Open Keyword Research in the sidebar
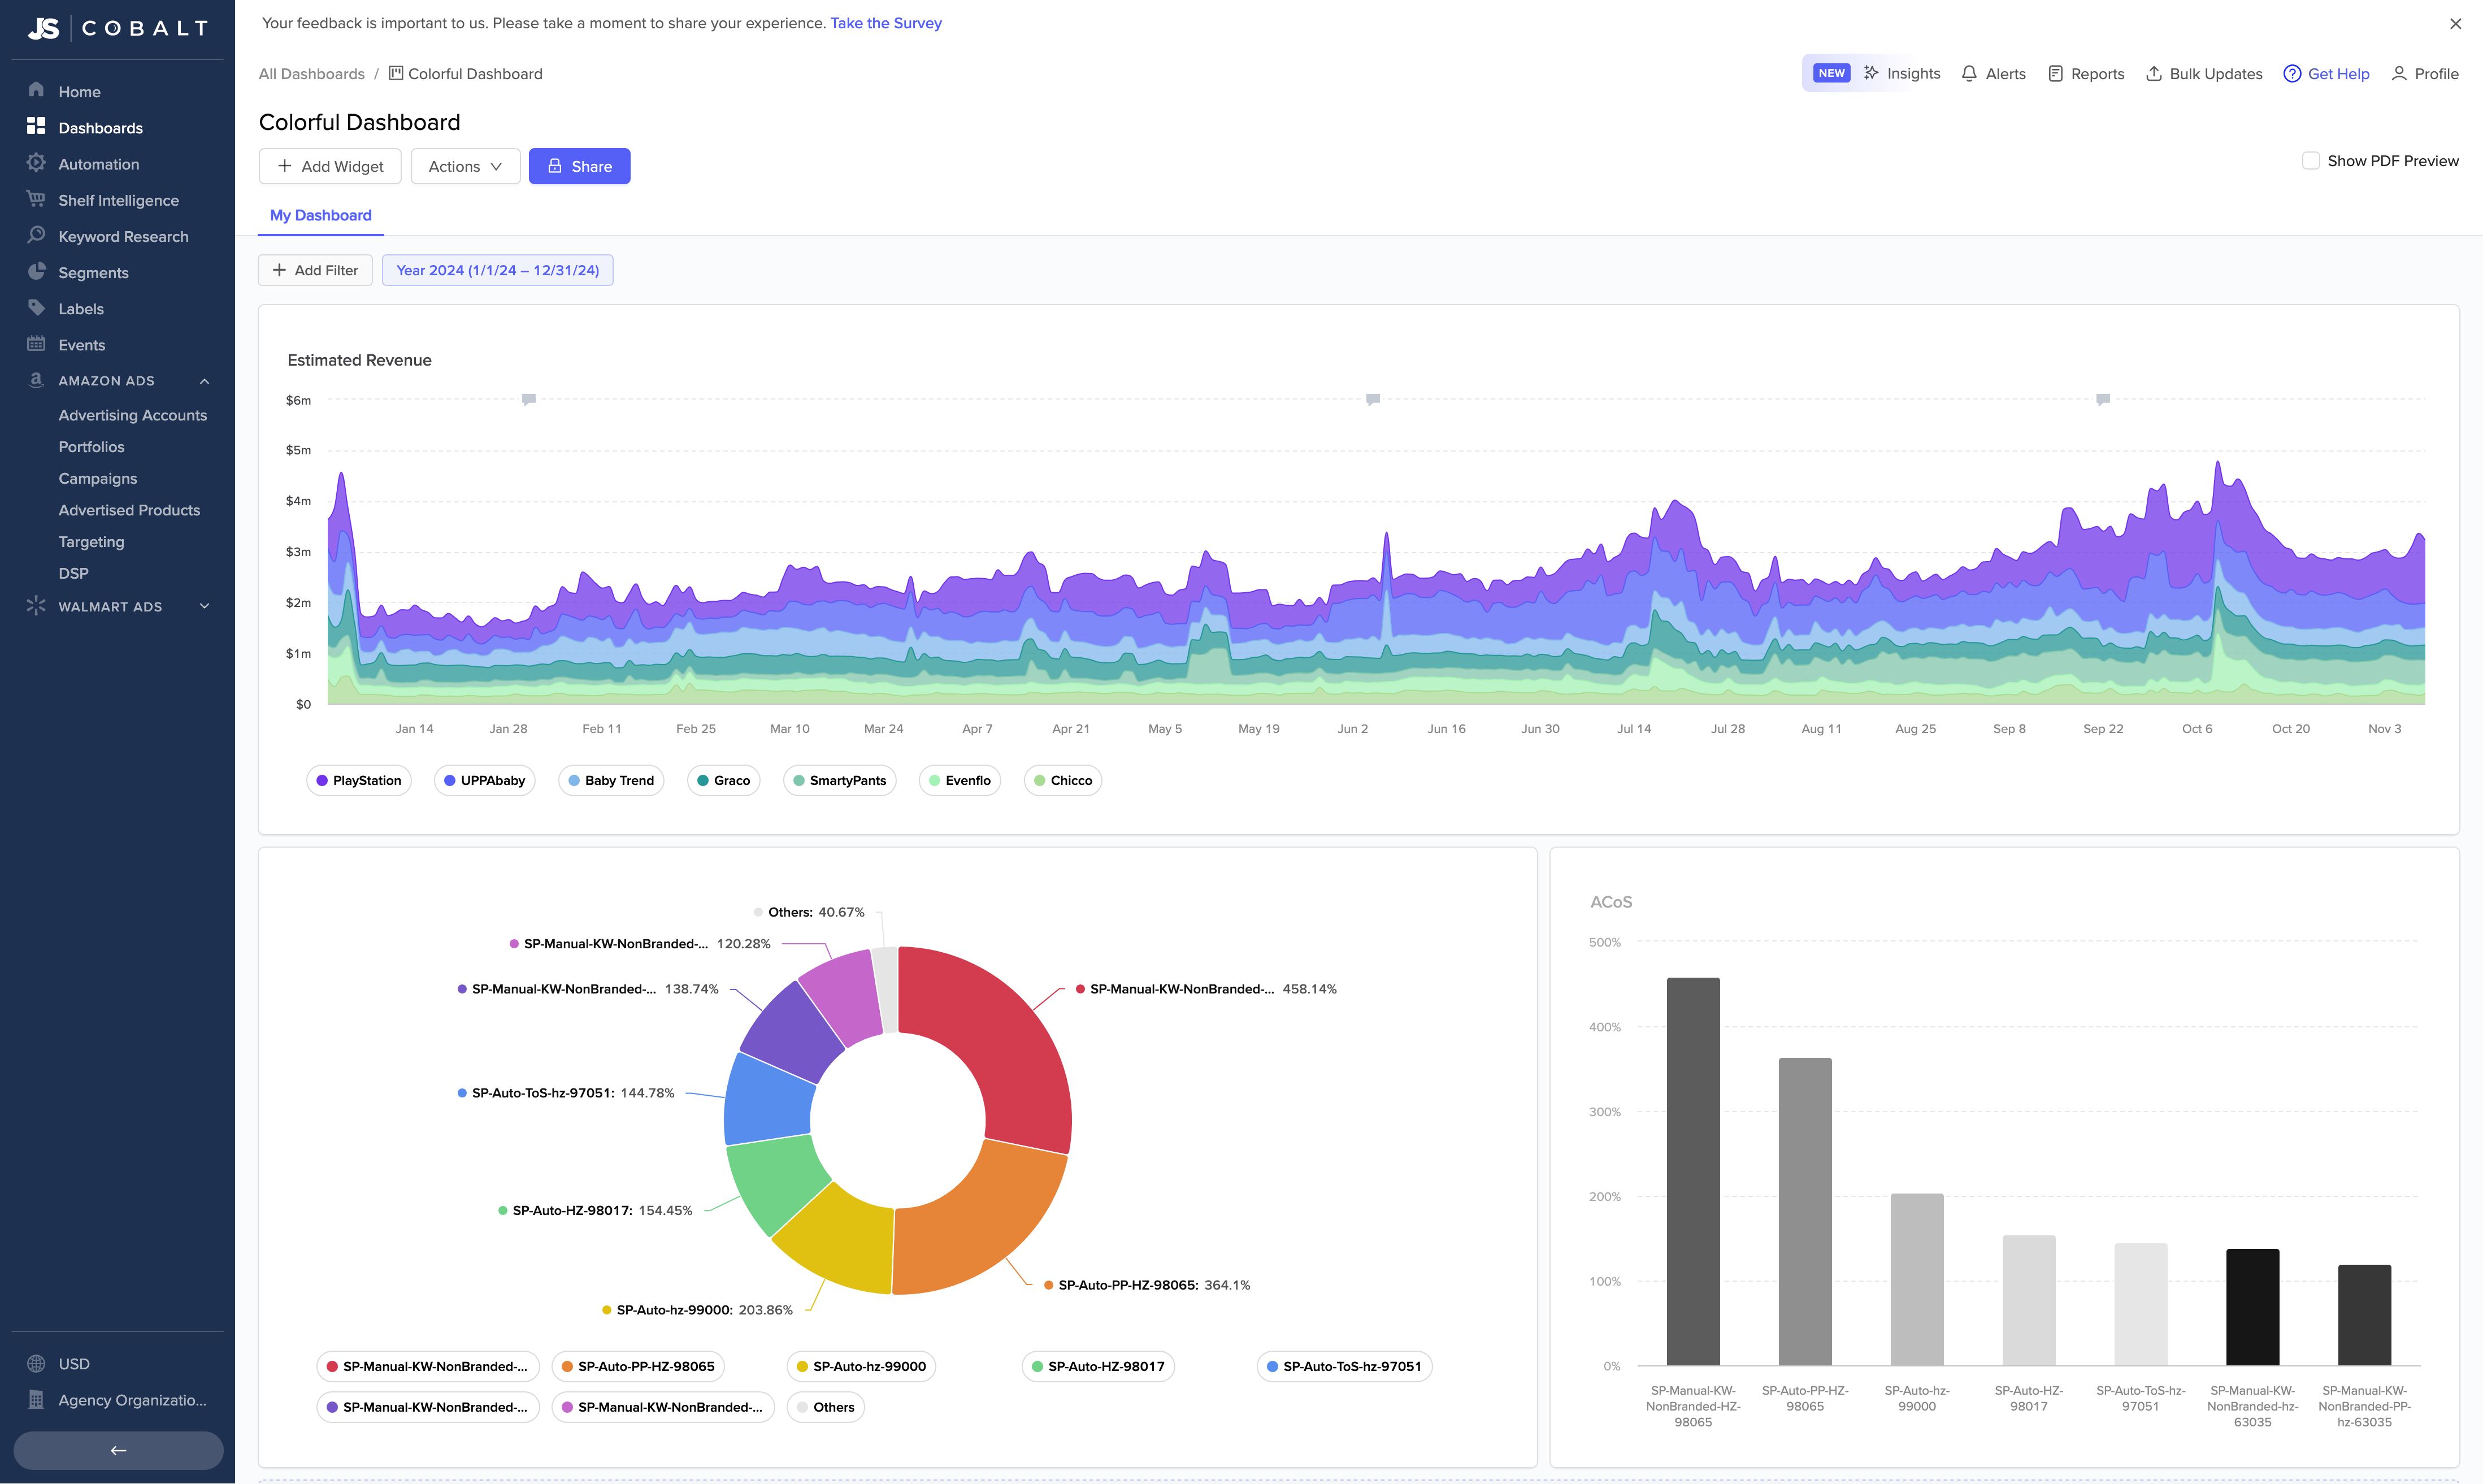The width and height of the screenshot is (2483, 1484). [123, 237]
